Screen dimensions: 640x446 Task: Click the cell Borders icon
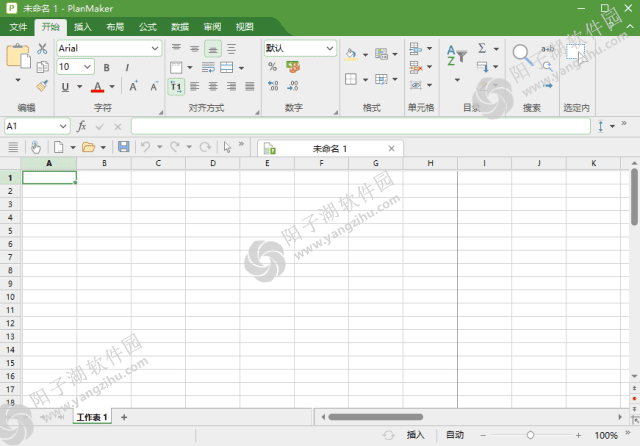pyautogui.click(x=351, y=79)
